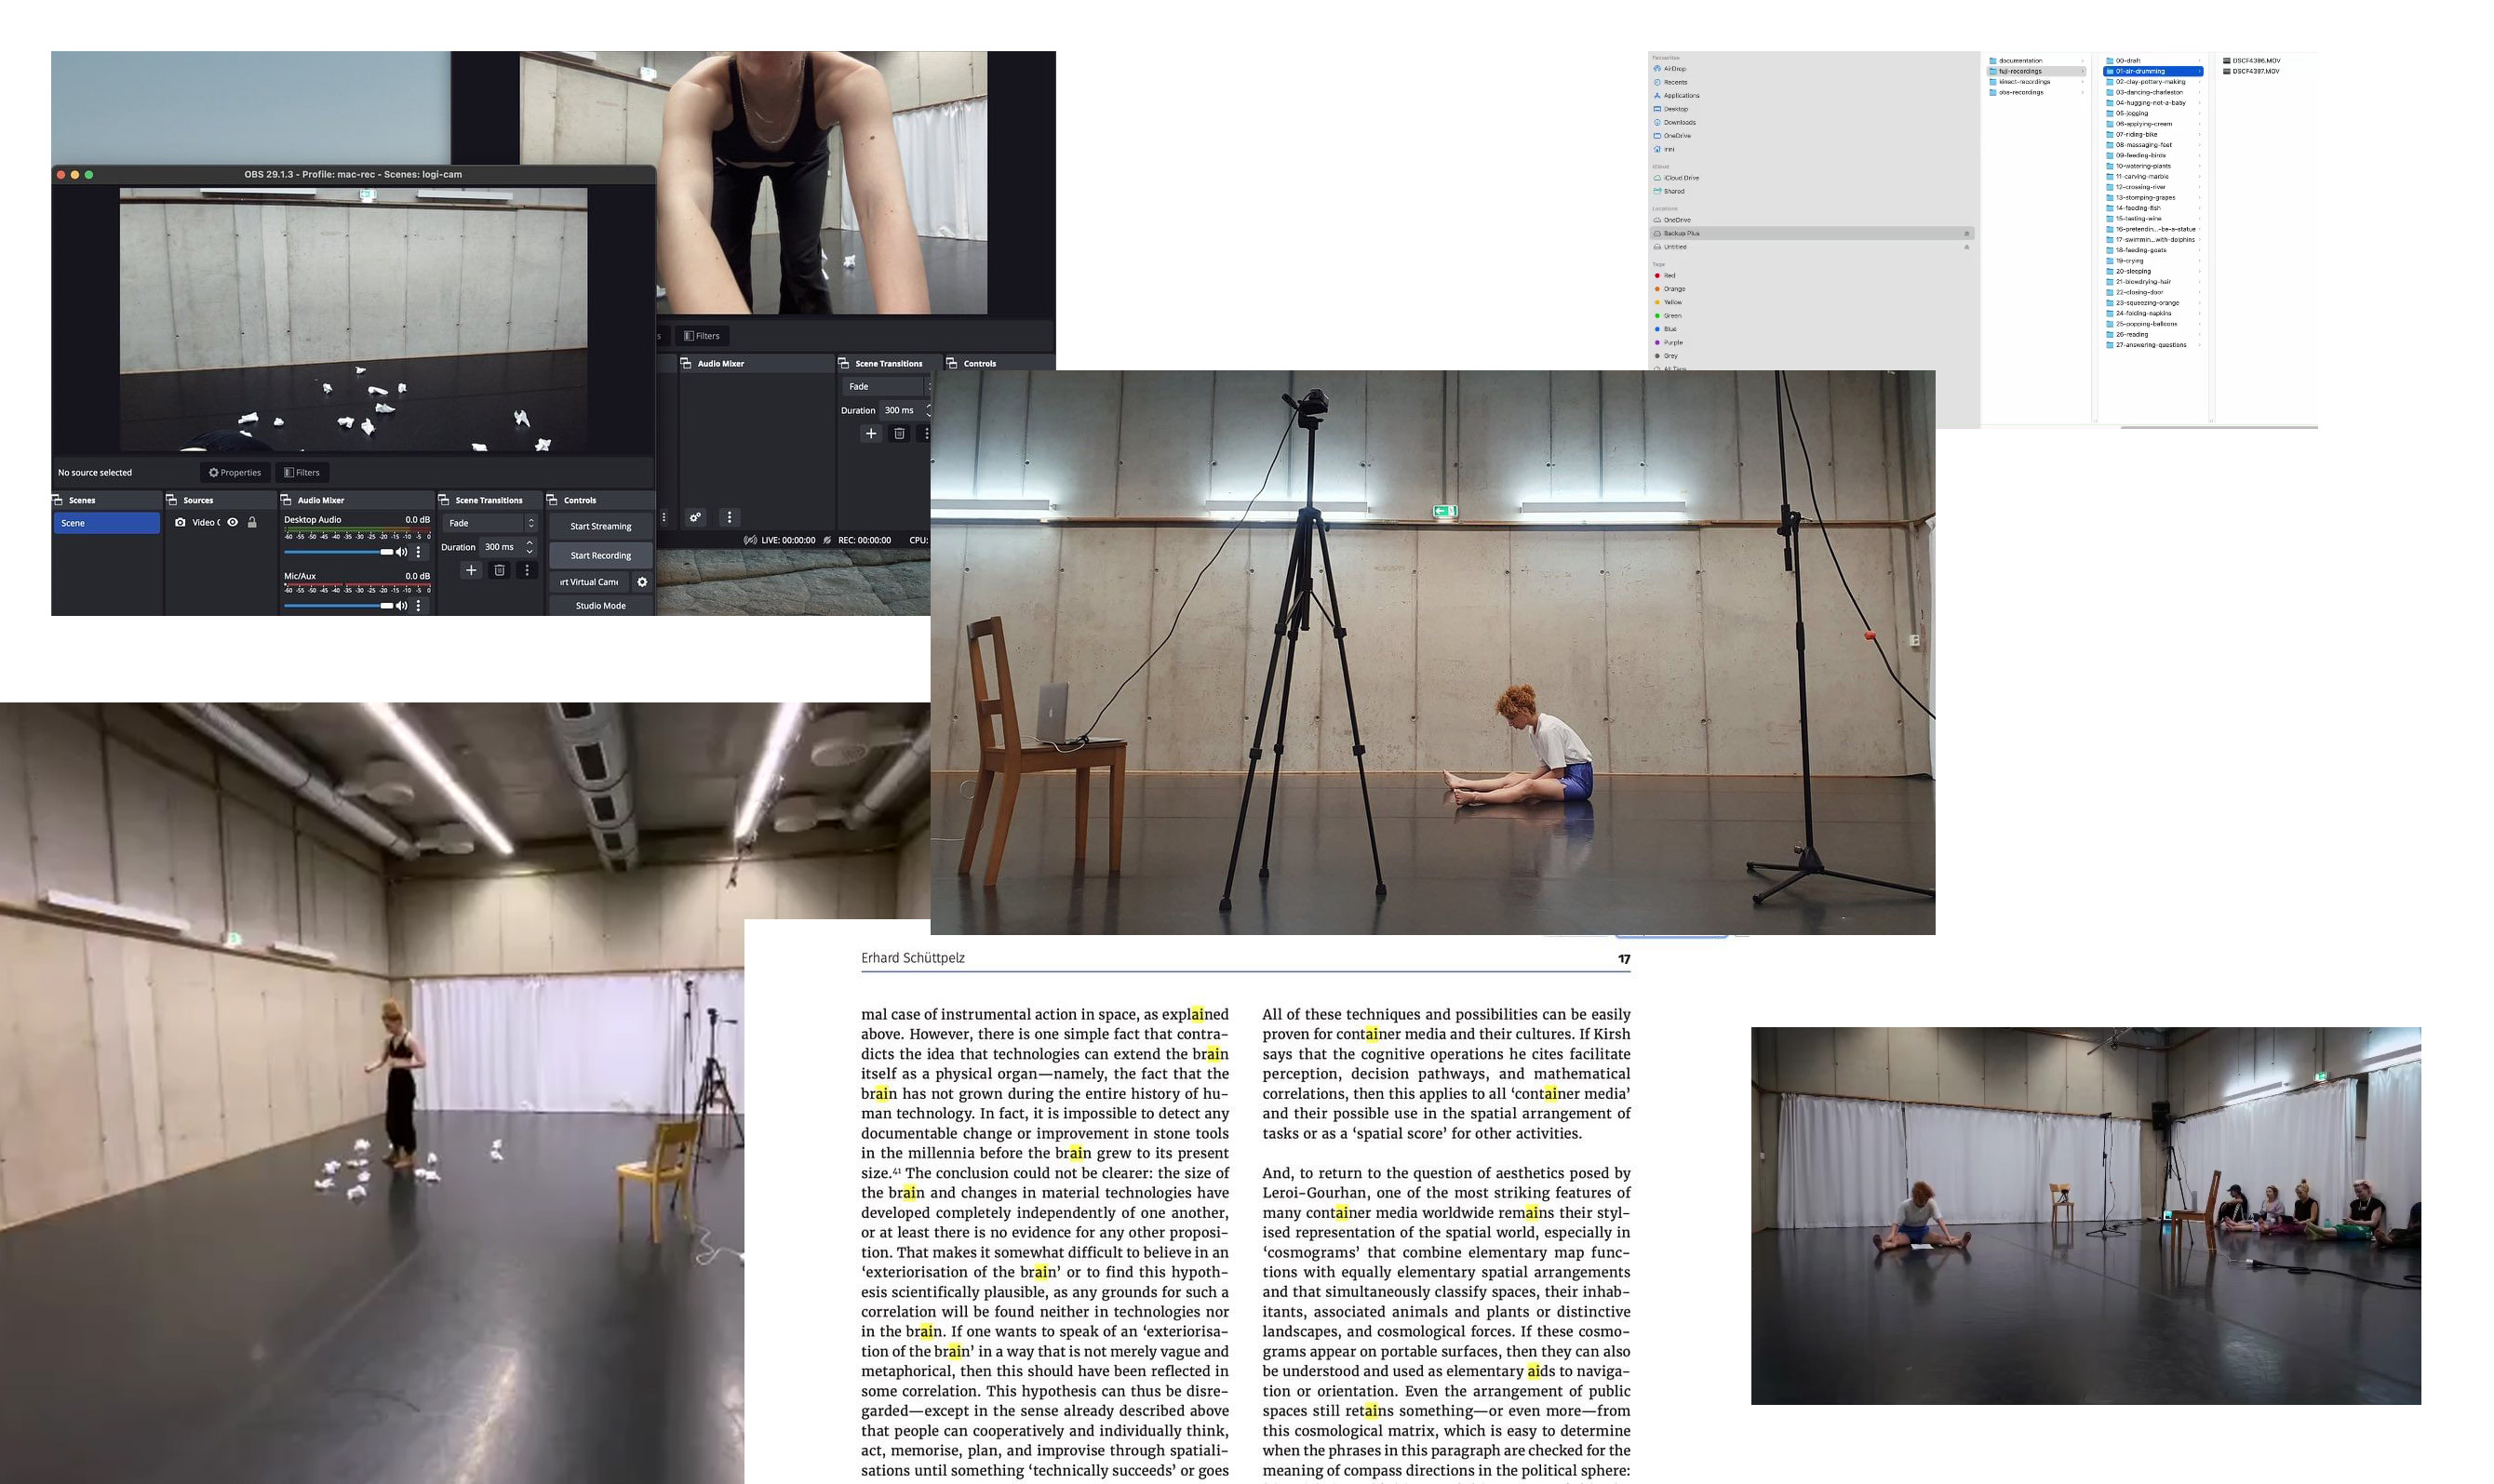Image resolution: width=2494 pixels, height=1484 pixels.
Task: Click the Start Streaming button
Action: [600, 526]
